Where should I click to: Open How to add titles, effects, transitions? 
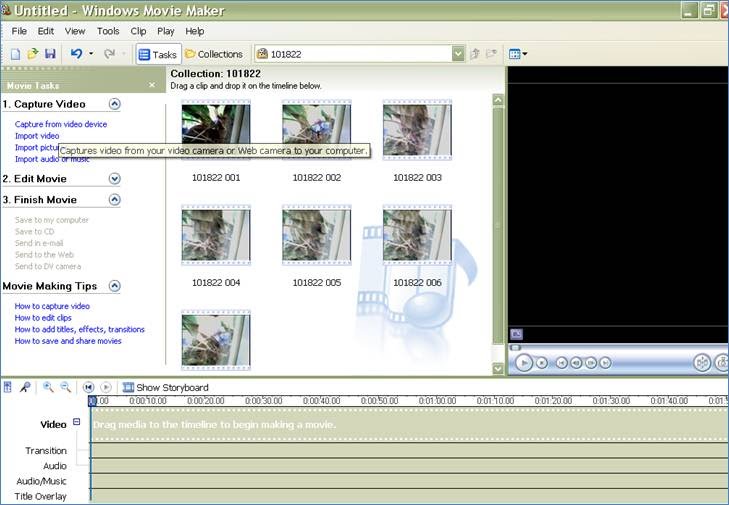coord(80,329)
